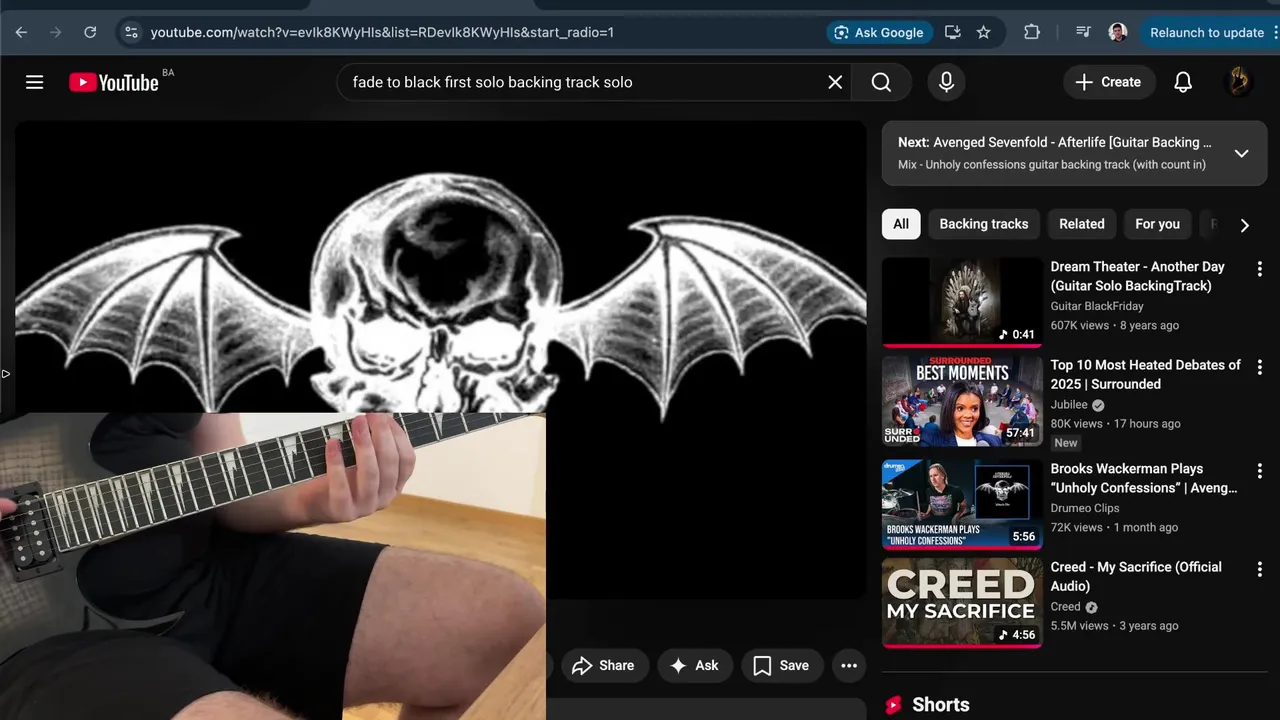Show more filter chips with right arrow
The image size is (1280, 720).
pos(1244,225)
